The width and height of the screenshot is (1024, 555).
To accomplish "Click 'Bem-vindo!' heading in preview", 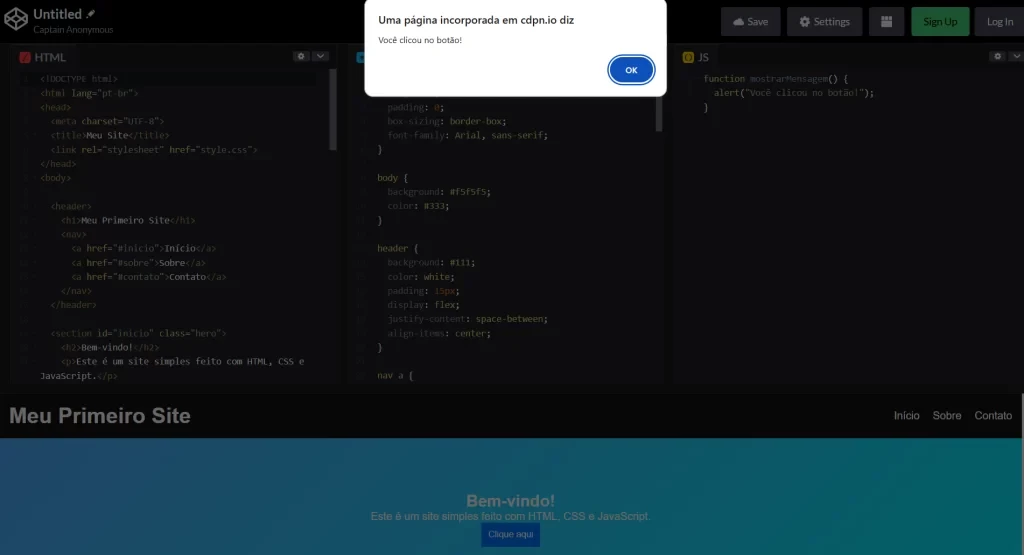I will pyautogui.click(x=511, y=501).
